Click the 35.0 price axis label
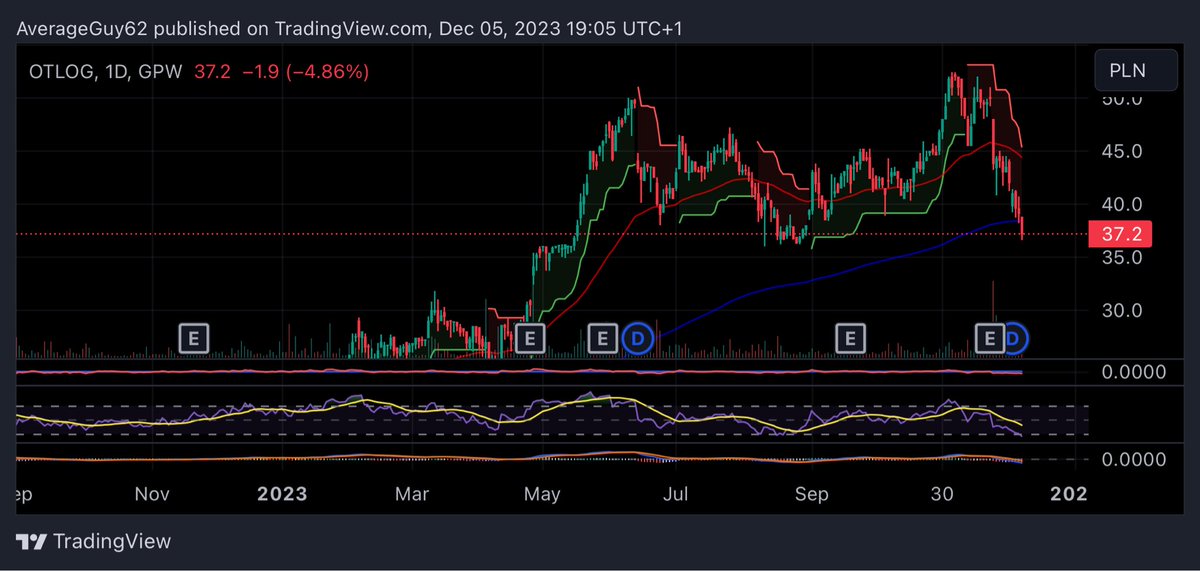The width and height of the screenshot is (1200, 571). tap(1121, 257)
